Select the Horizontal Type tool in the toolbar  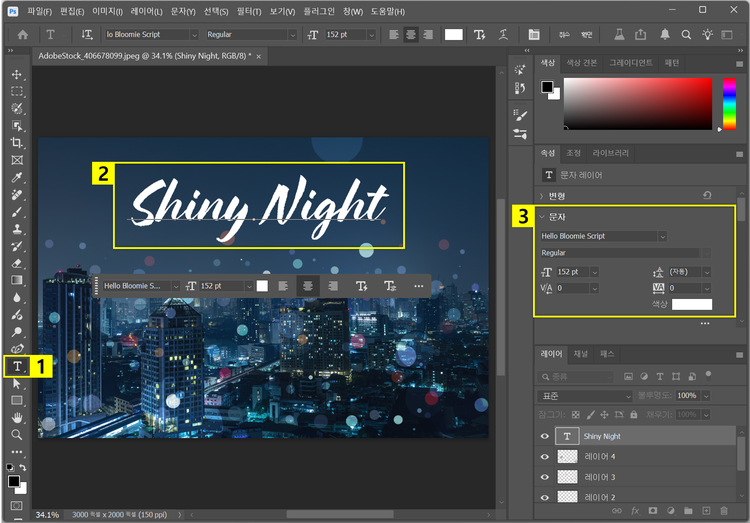pos(17,367)
